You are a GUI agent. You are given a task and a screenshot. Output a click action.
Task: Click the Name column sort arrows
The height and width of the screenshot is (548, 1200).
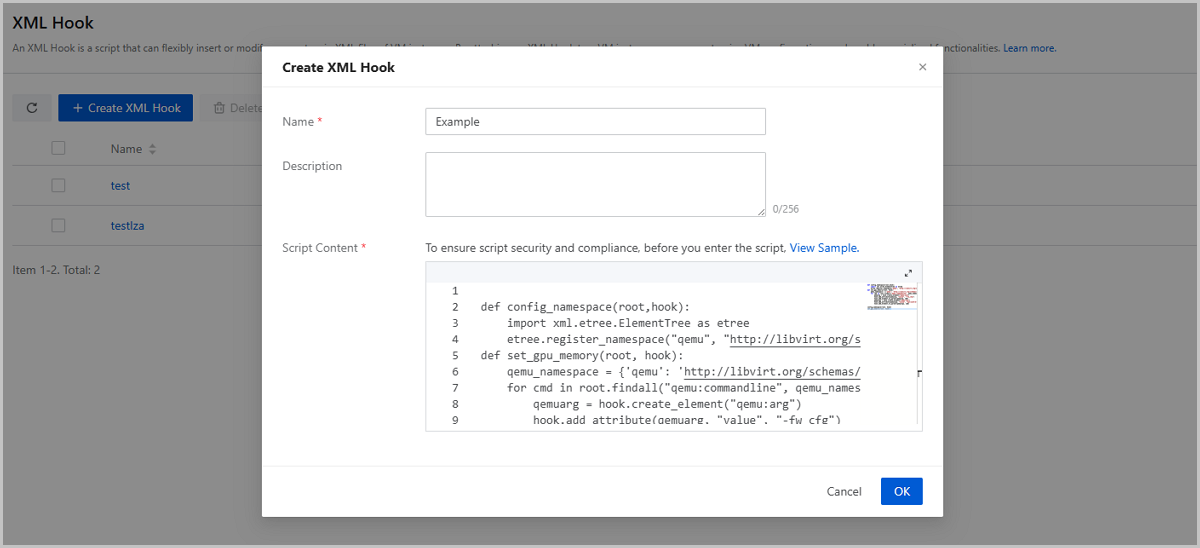[x=153, y=149]
